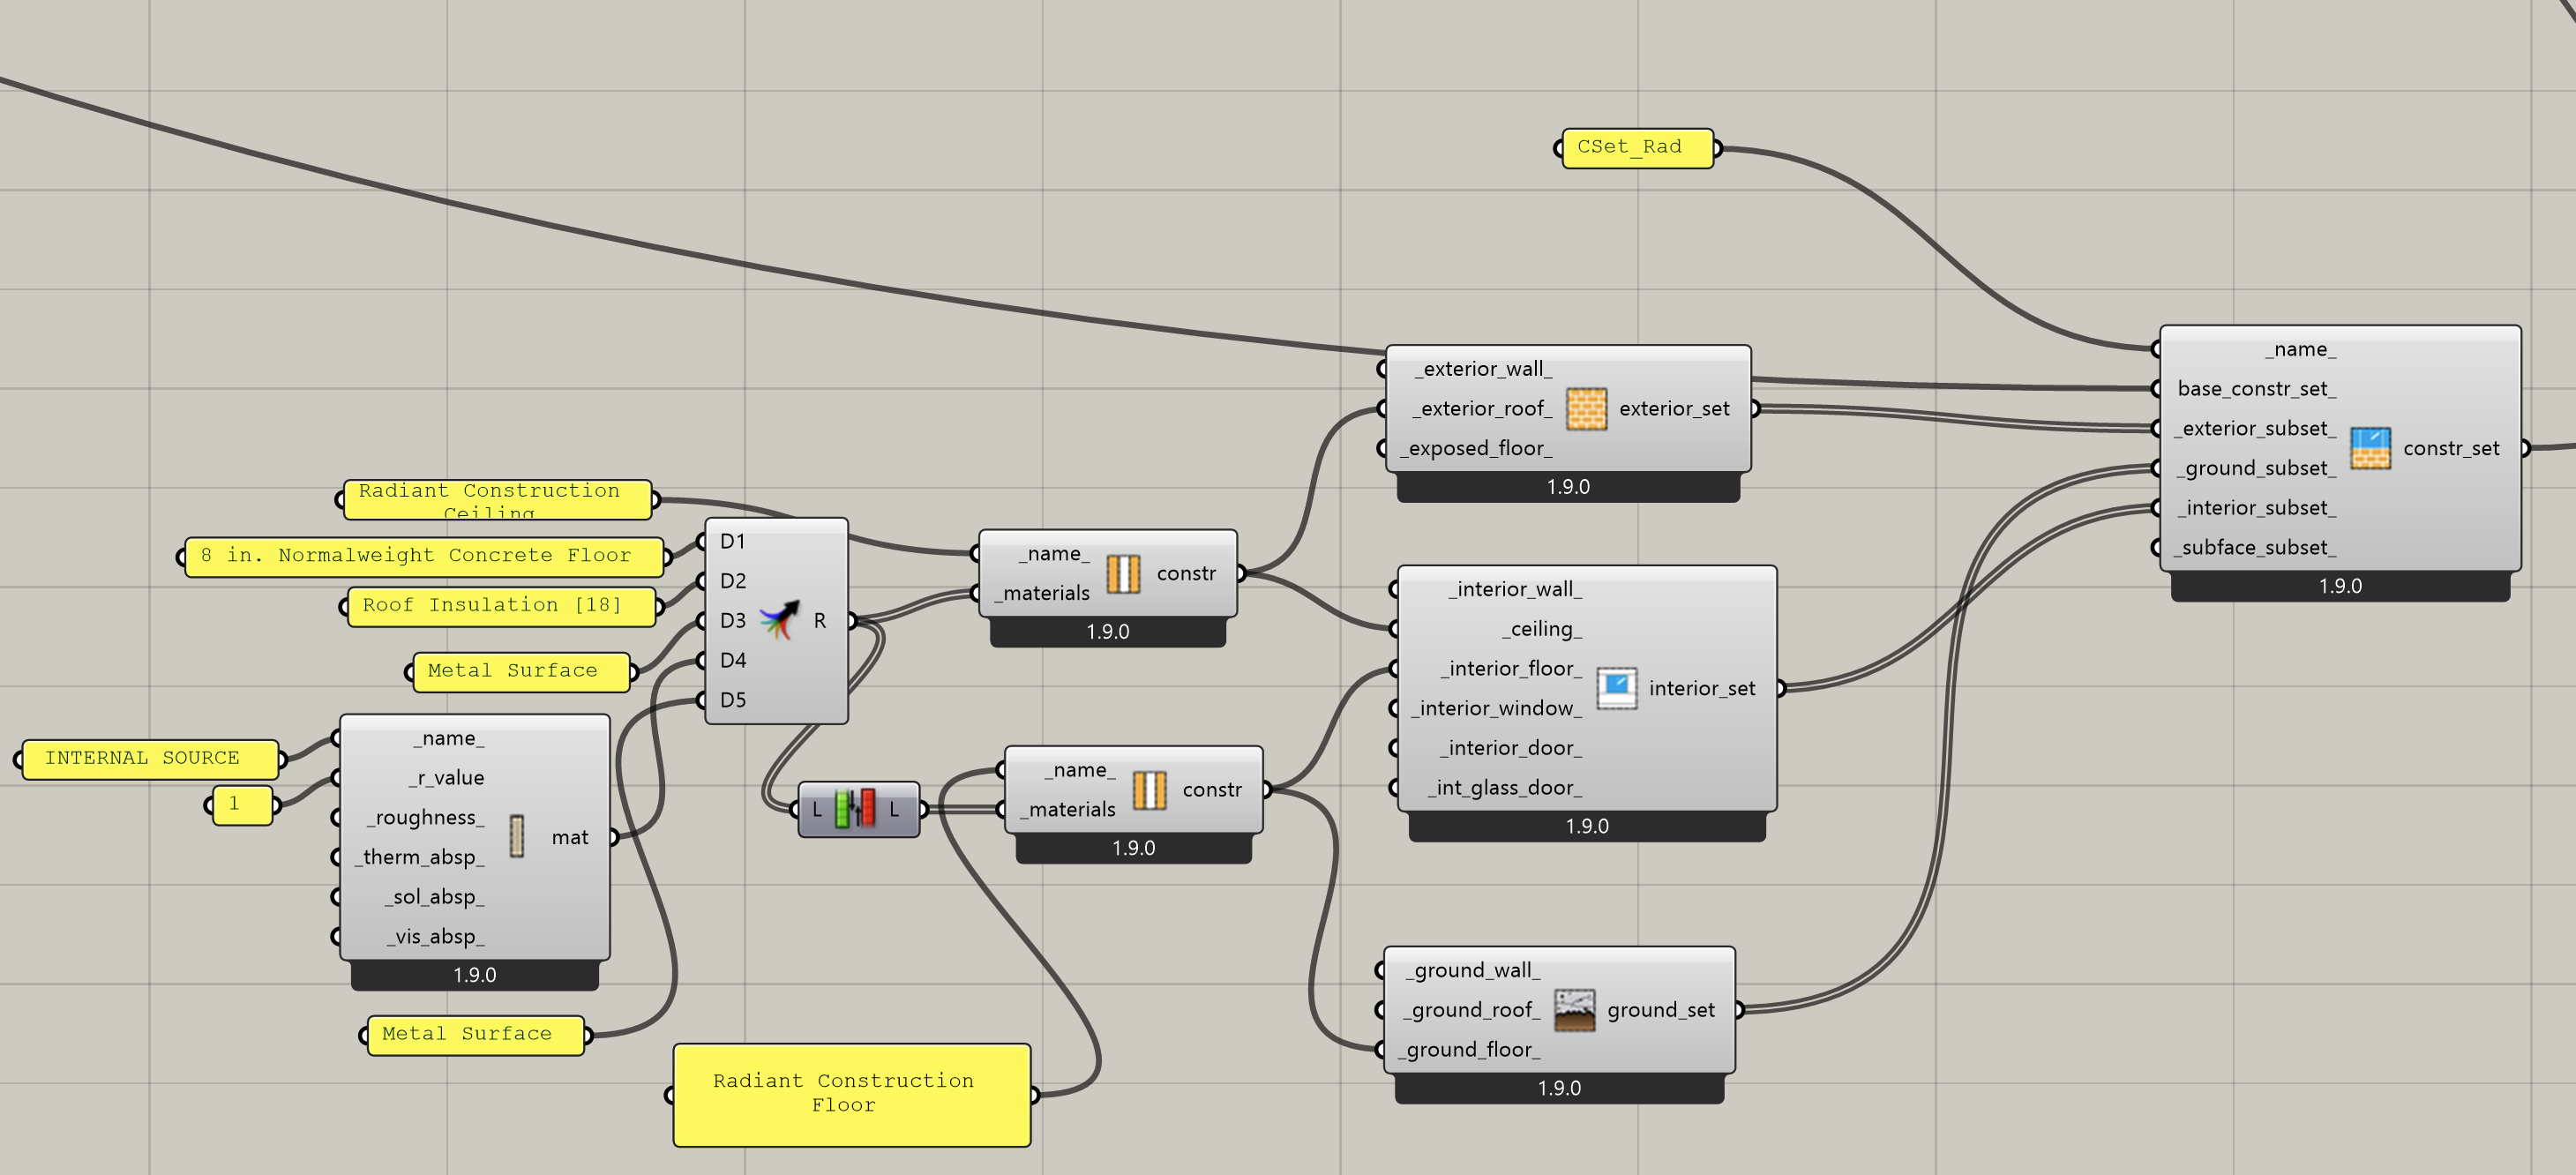
Task: Click the exterior_set brick wall icon
Action: [x=1585, y=409]
